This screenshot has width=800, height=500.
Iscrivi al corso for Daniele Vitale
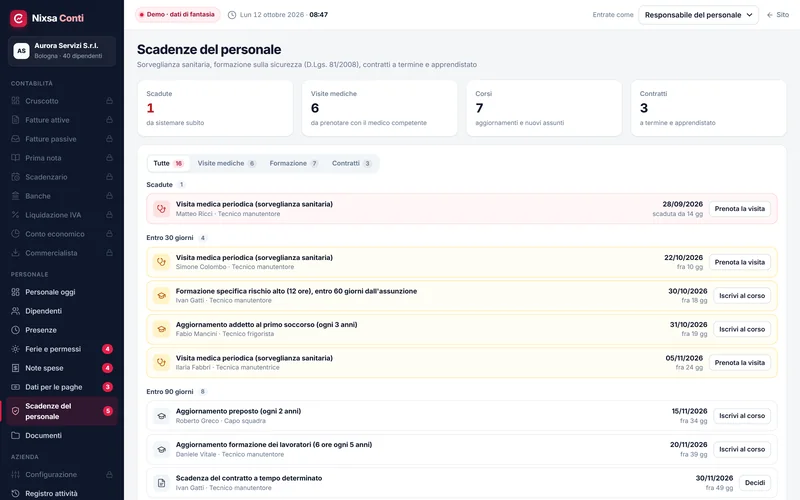tap(742, 449)
